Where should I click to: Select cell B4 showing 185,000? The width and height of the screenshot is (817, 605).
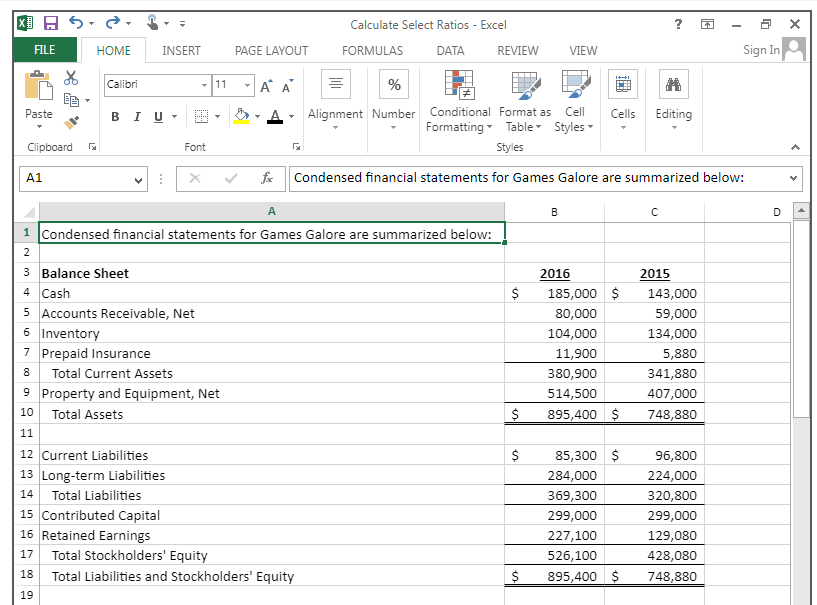556,293
